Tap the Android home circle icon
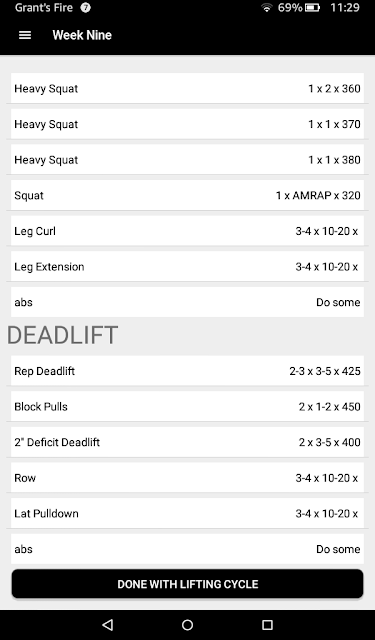Viewport: 375px width, 640px height. [x=187, y=624]
